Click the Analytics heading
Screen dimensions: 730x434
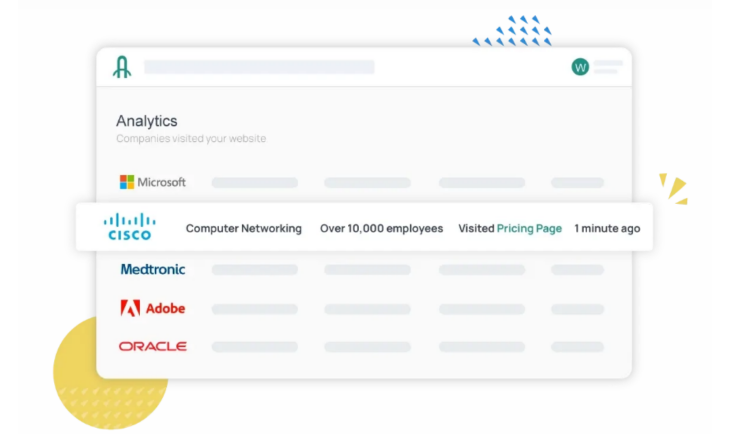click(x=147, y=121)
